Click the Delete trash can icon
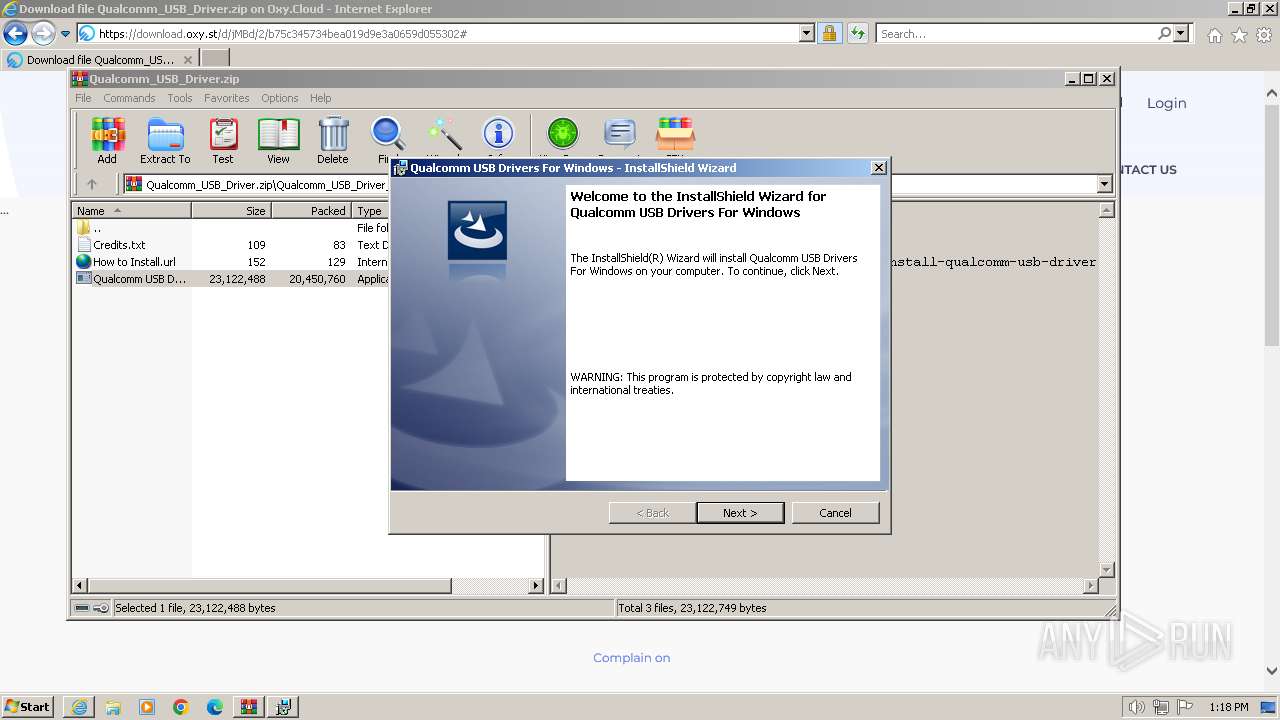1280x720 pixels. coord(333,141)
